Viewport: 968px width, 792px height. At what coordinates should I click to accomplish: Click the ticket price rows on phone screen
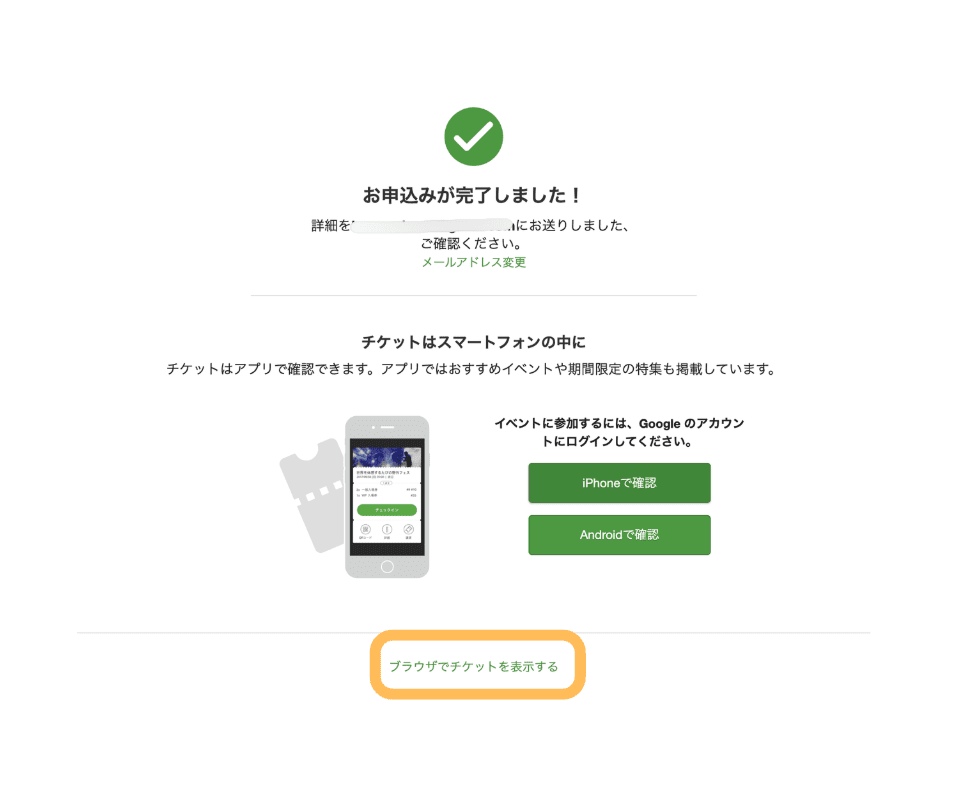click(x=386, y=493)
